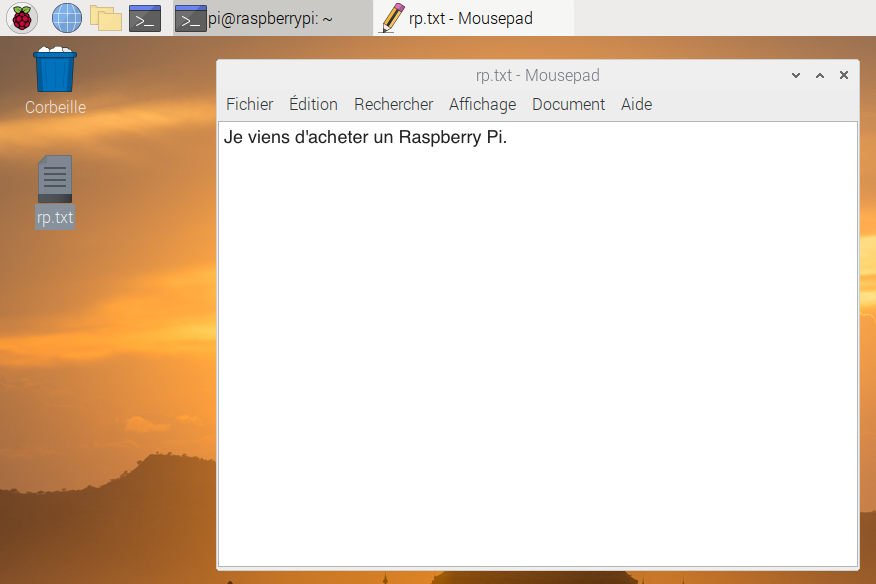Image resolution: width=876 pixels, height=584 pixels.
Task: Open the Rechercher menu
Action: pyautogui.click(x=393, y=104)
